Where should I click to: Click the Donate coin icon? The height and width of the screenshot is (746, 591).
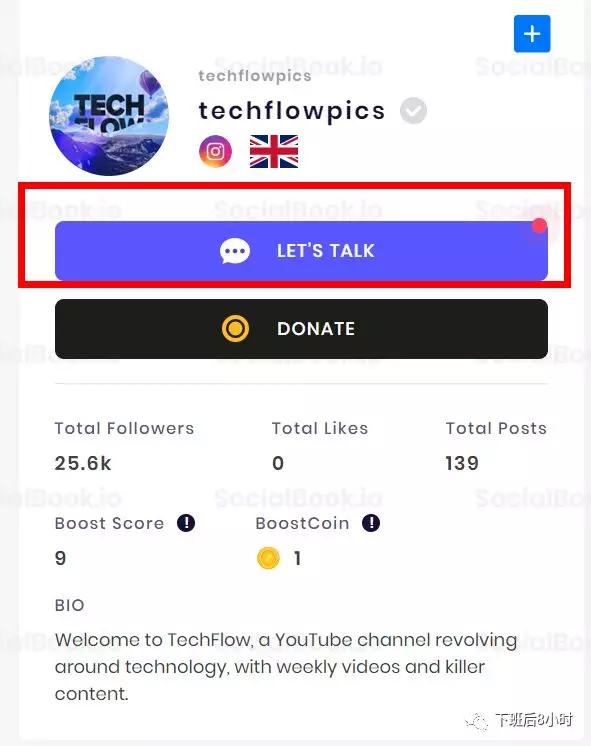click(x=235, y=328)
